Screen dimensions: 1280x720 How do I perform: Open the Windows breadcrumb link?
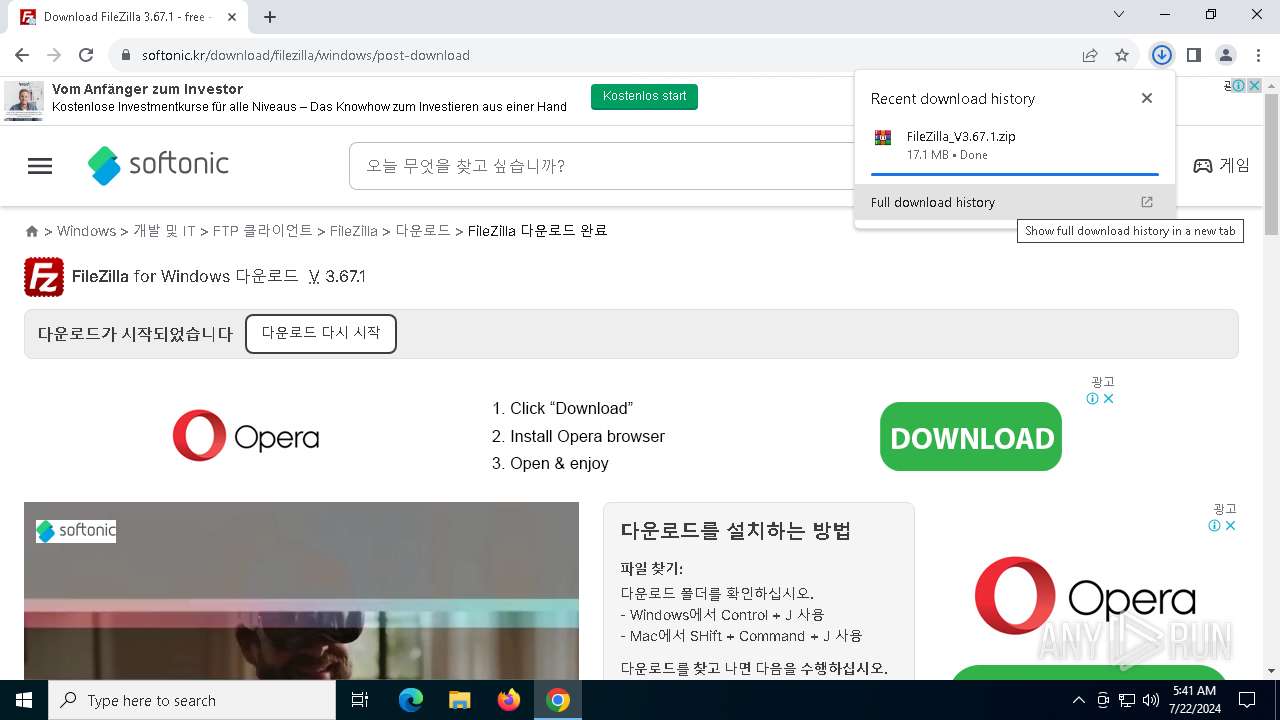[x=86, y=231]
